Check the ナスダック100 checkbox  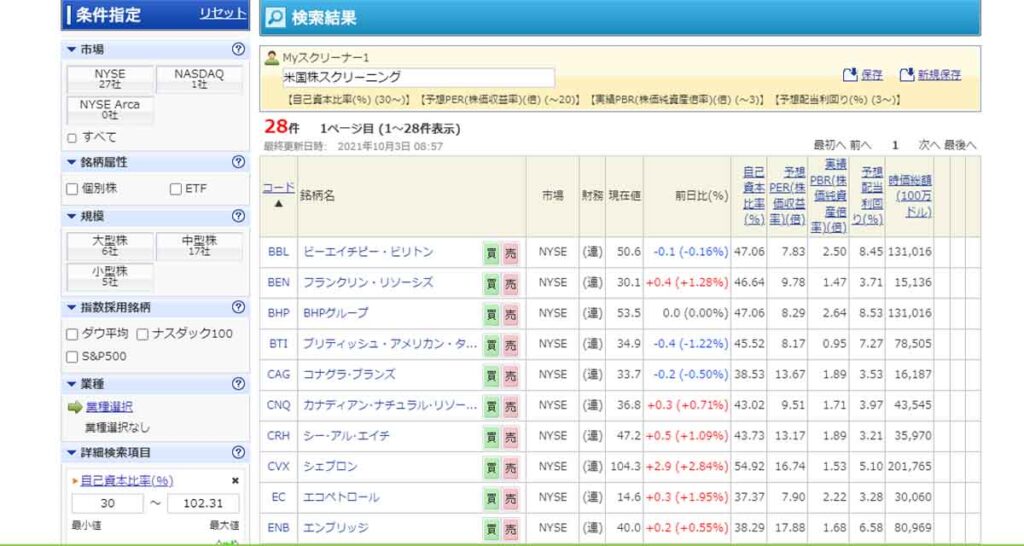[143, 334]
